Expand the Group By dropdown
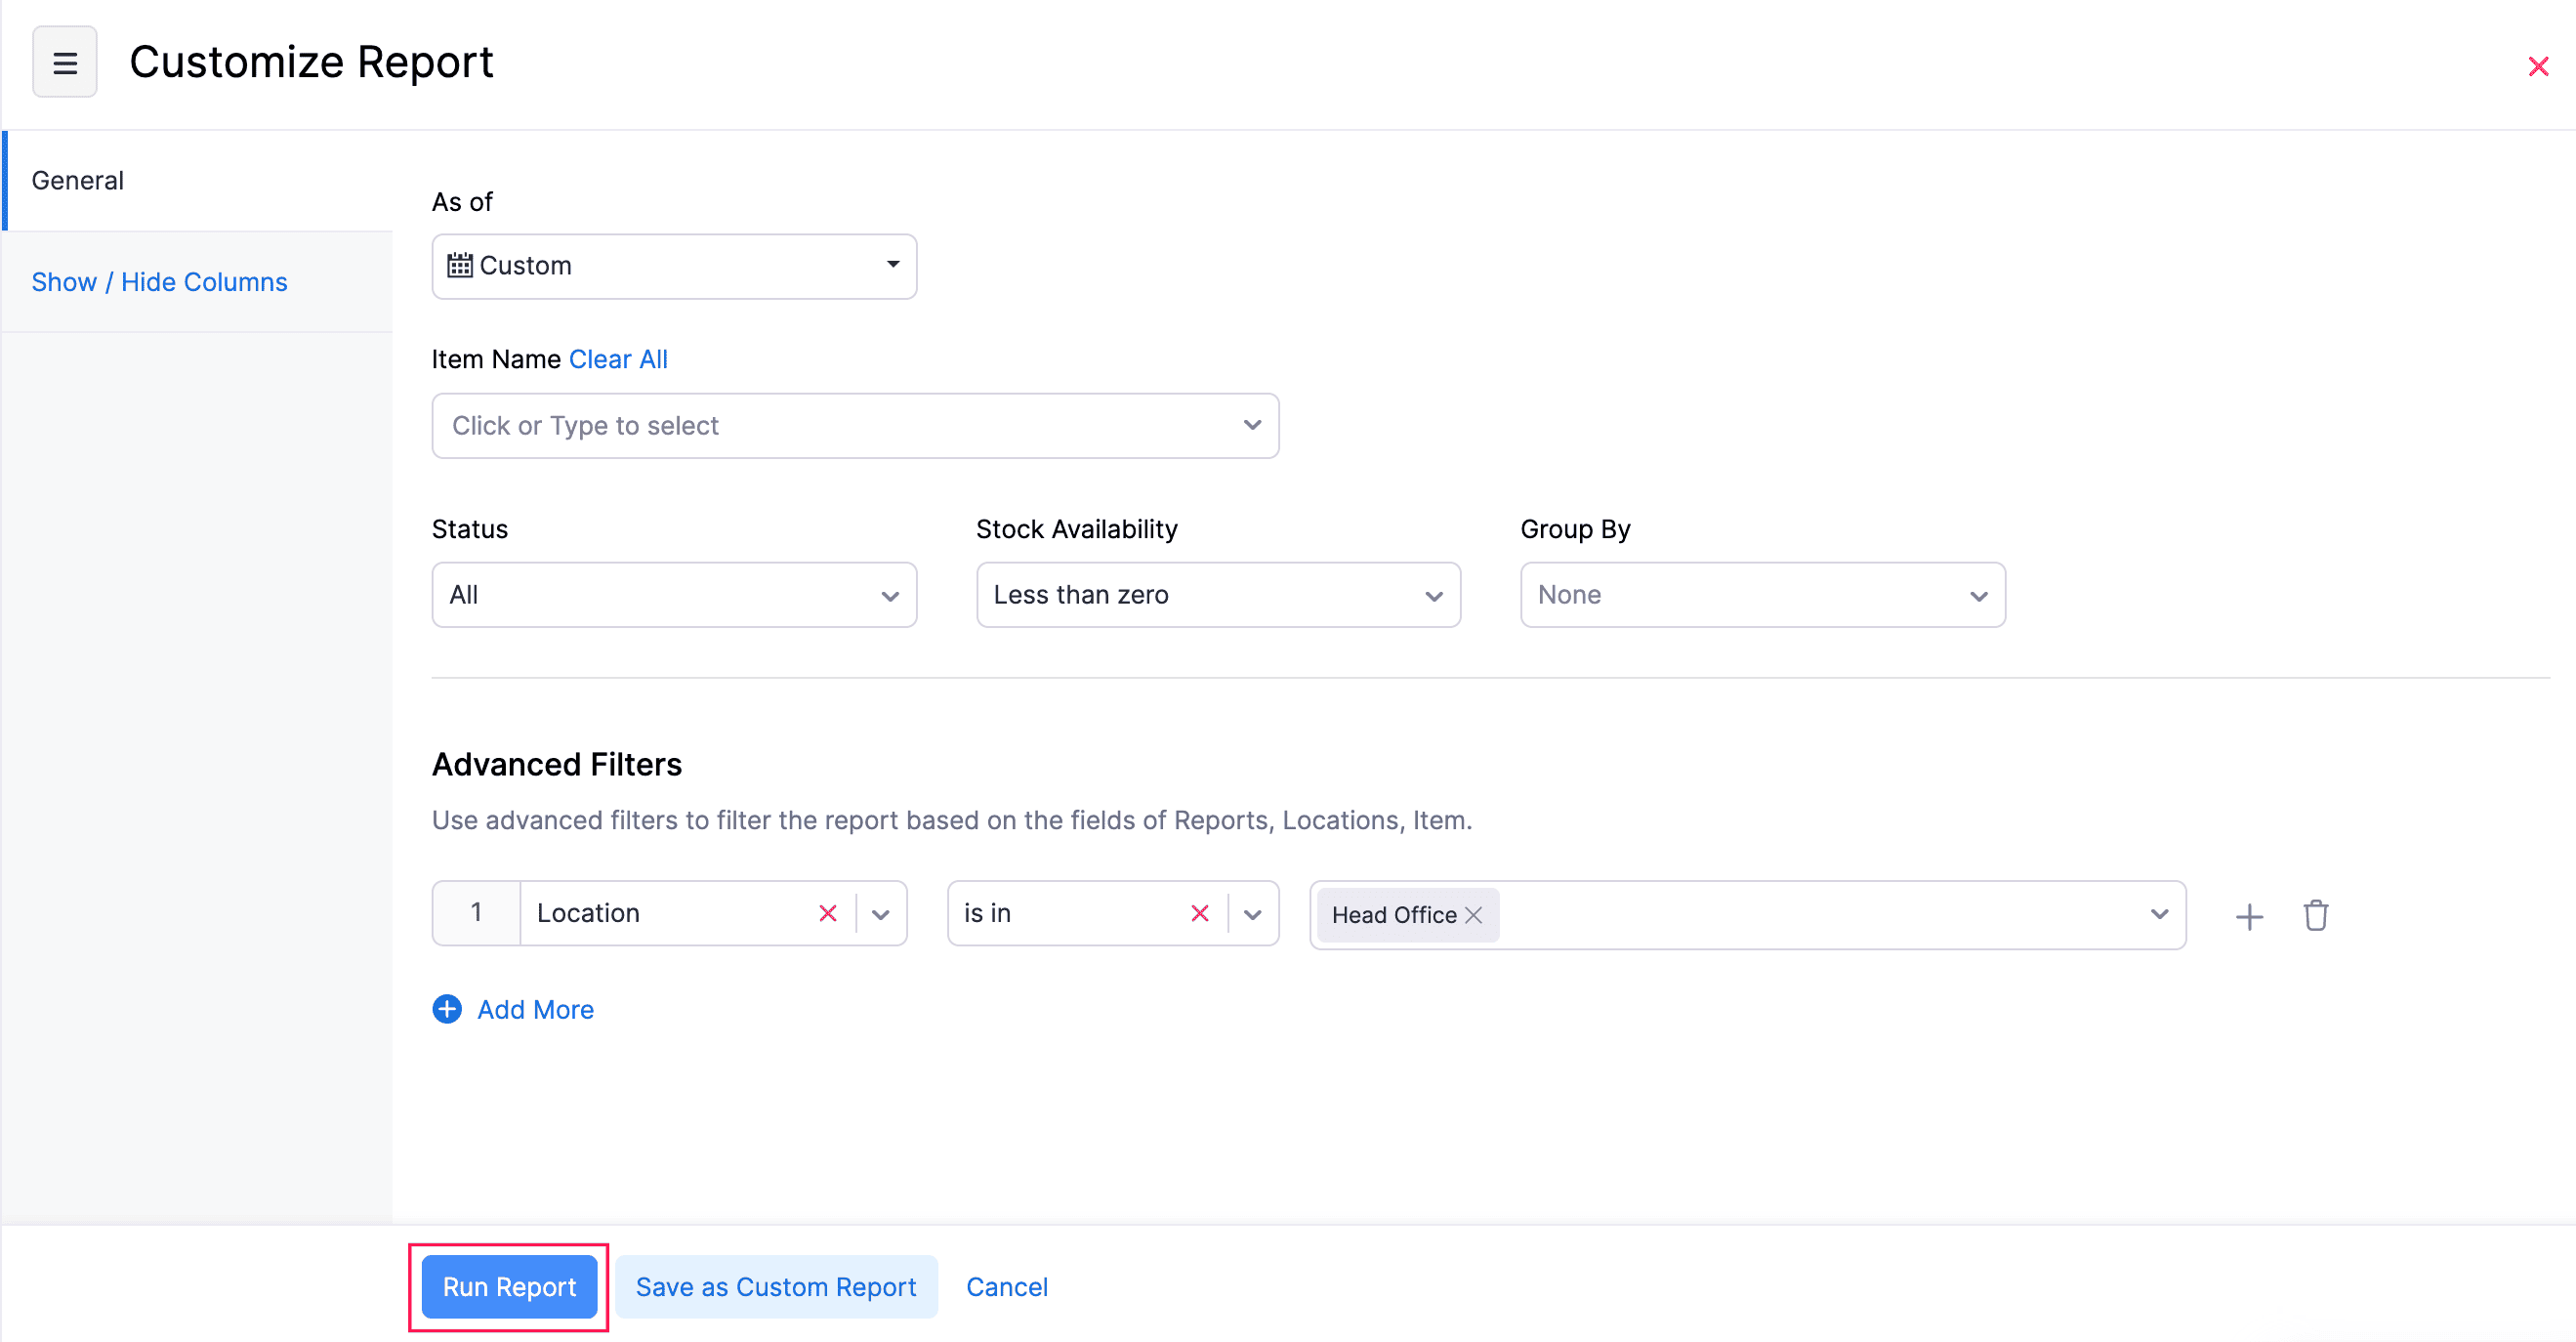Screen dimensions: 2576x1342 pyautogui.click(x=1762, y=595)
